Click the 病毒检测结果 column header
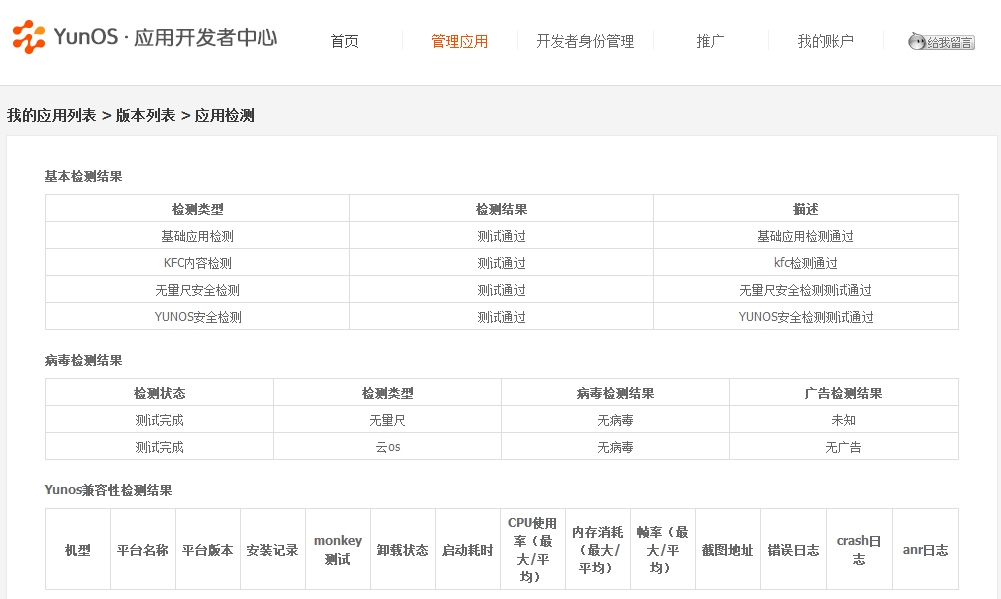Viewport: 1001px width, 599px height. [615, 393]
